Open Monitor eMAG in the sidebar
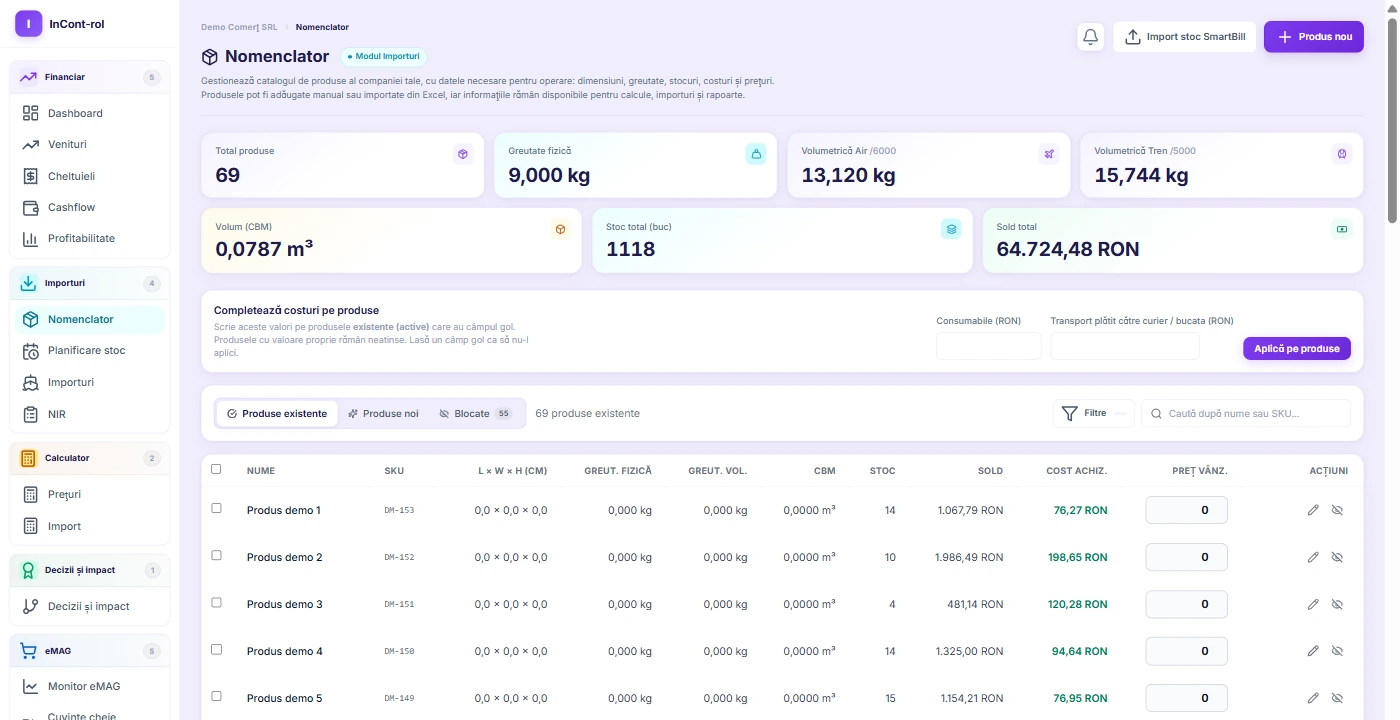Viewport: 1400px width, 720px height. tap(90, 686)
